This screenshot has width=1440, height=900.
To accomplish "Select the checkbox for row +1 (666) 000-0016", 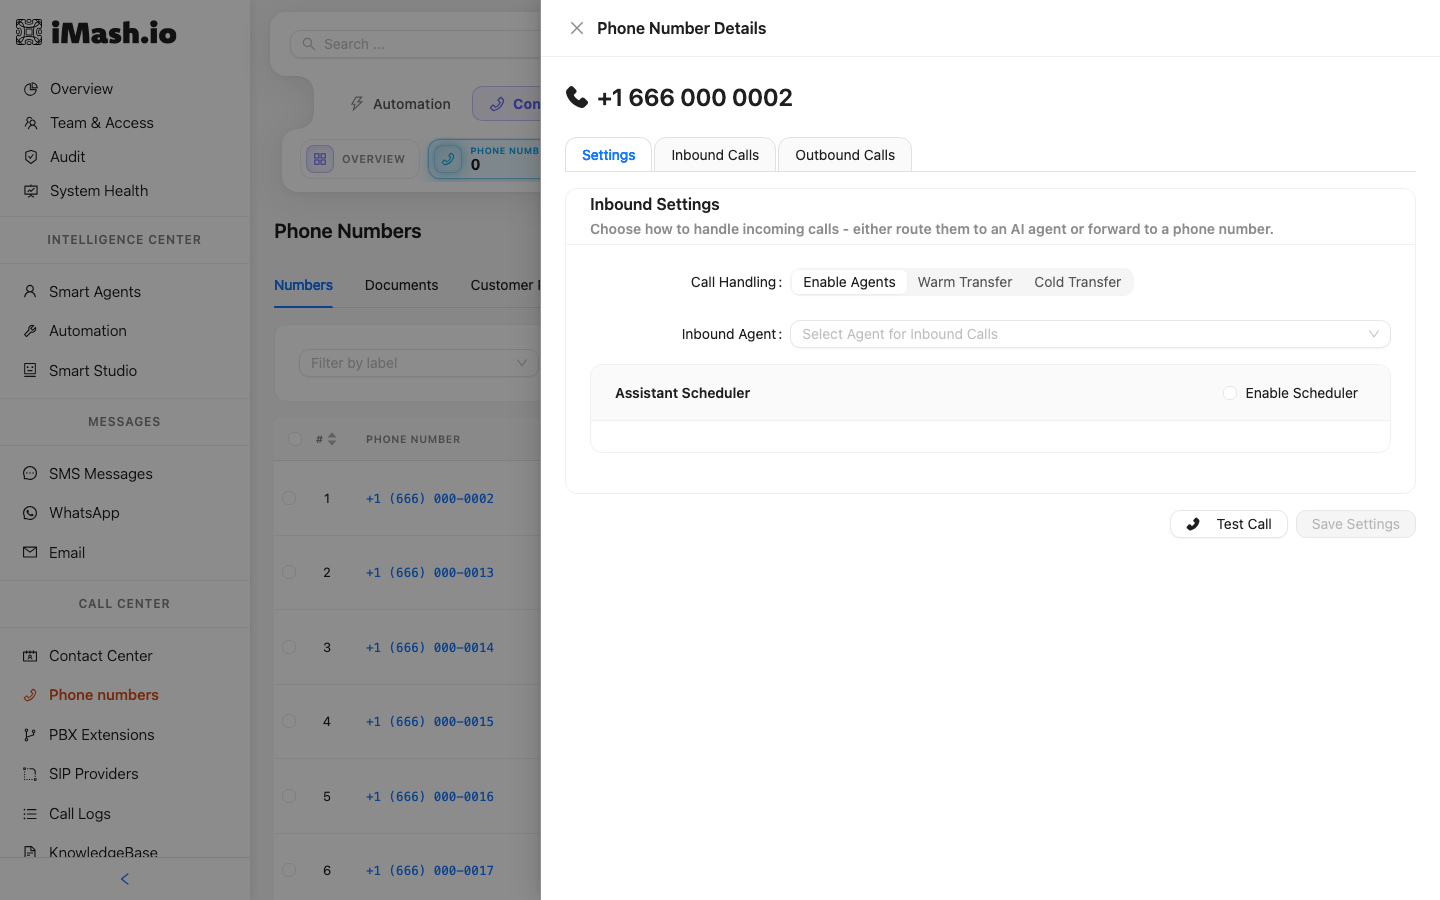I will [x=289, y=796].
